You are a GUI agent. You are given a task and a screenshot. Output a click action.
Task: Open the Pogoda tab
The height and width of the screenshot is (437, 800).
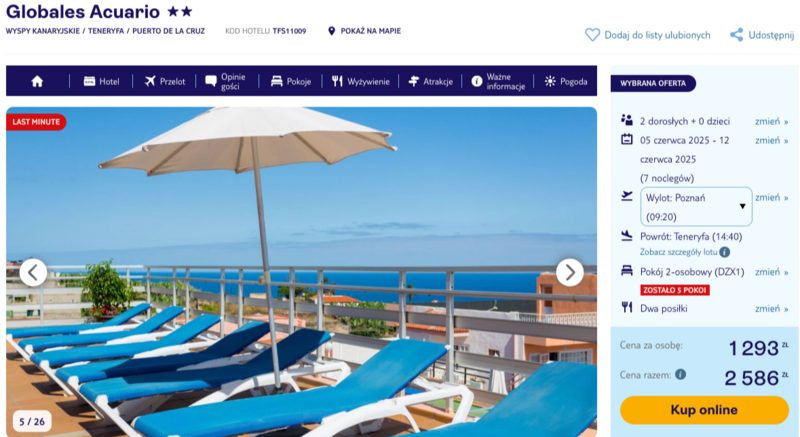tap(566, 81)
